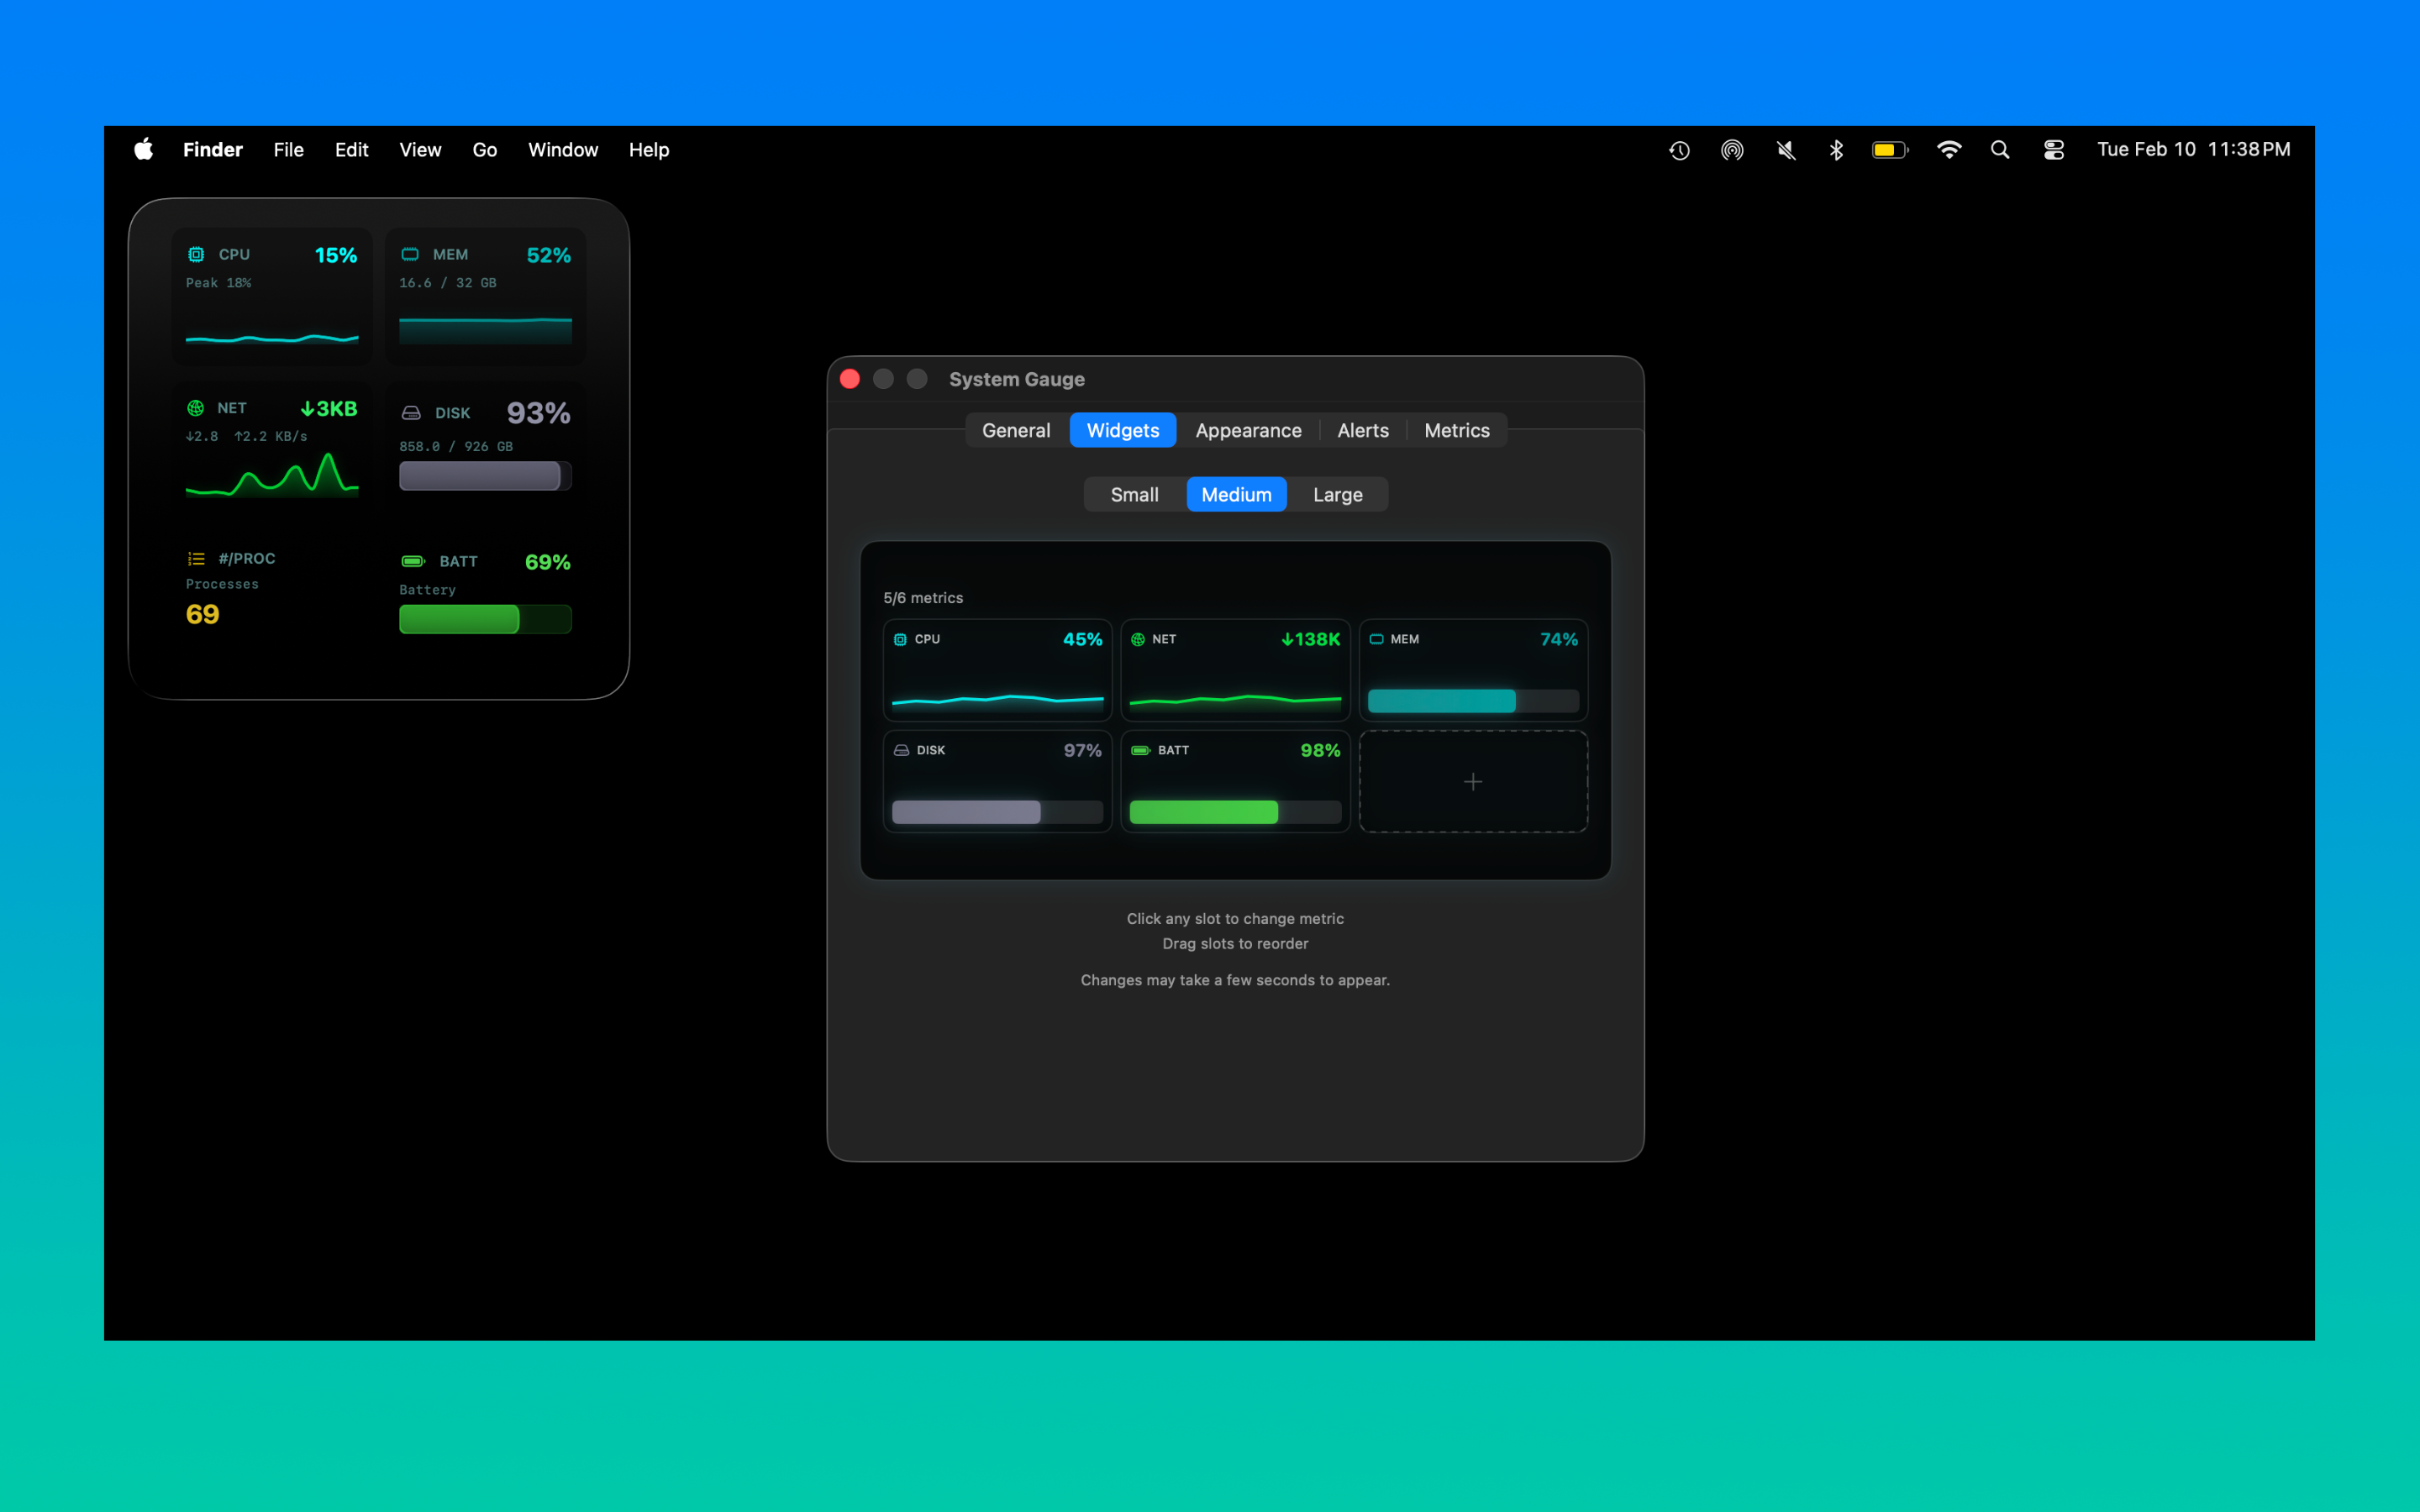This screenshot has height=1512, width=2420.
Task: Switch to the Appearance tab
Action: 1248,430
